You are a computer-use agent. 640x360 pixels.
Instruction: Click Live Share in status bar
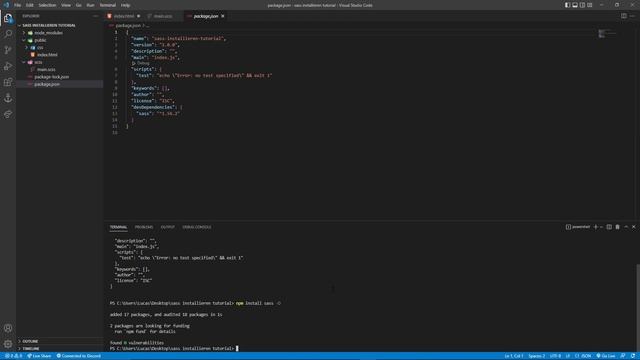[x=39, y=356]
